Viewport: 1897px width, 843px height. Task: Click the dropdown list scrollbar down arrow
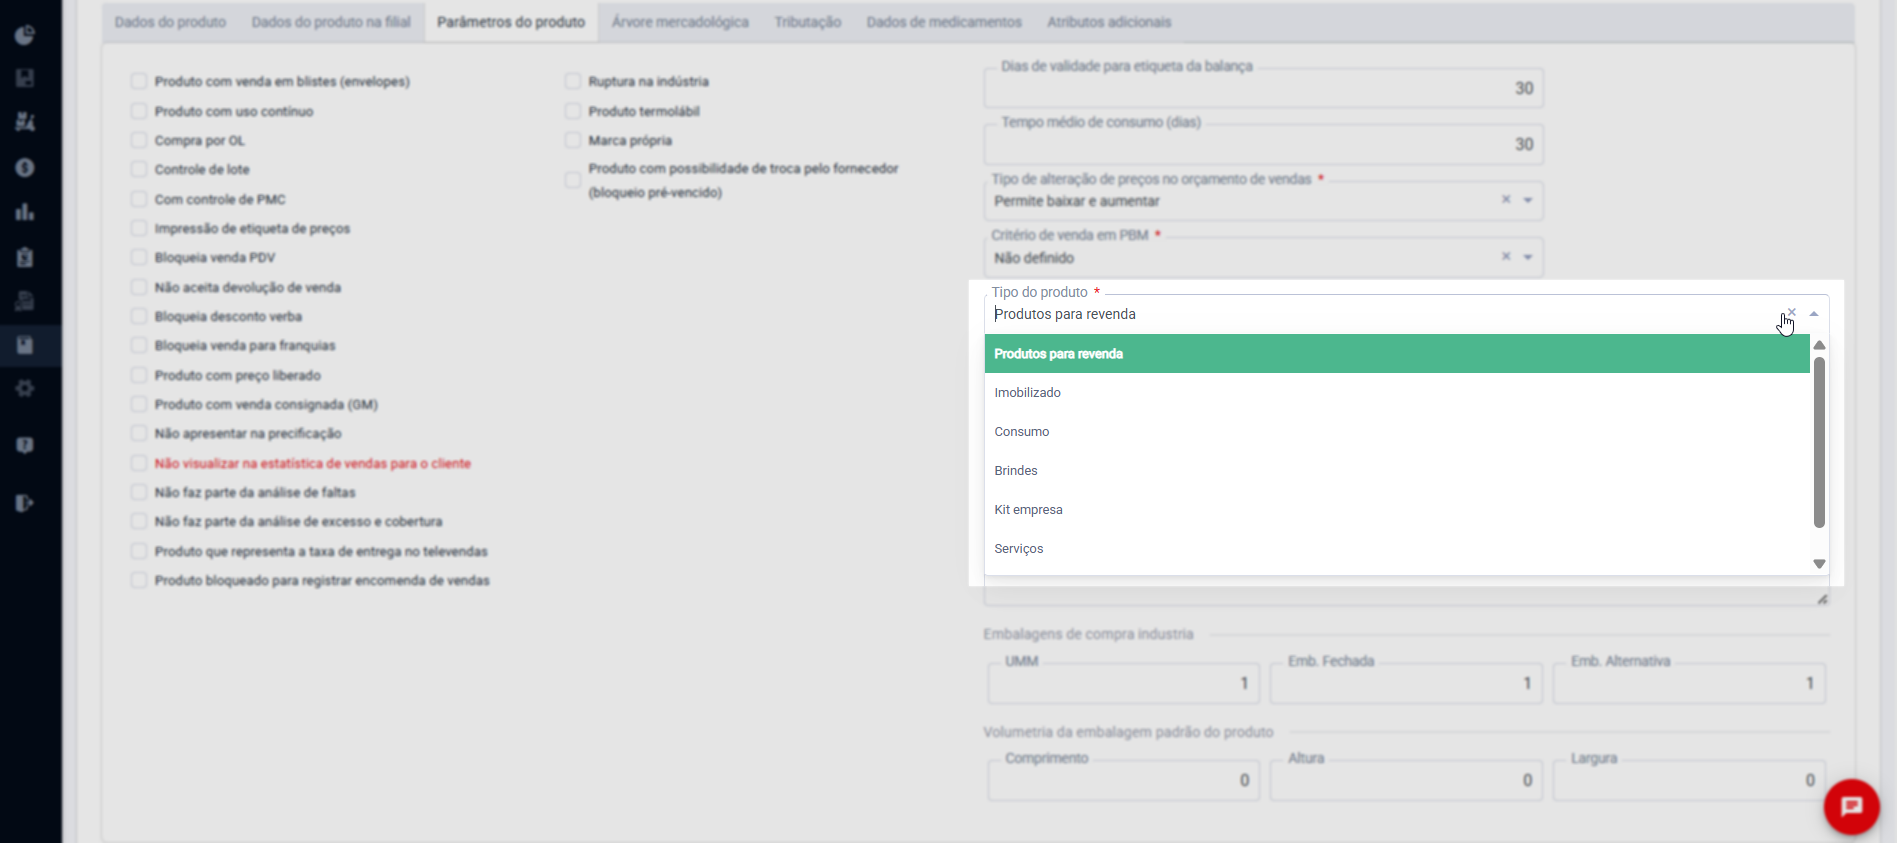pos(1819,564)
